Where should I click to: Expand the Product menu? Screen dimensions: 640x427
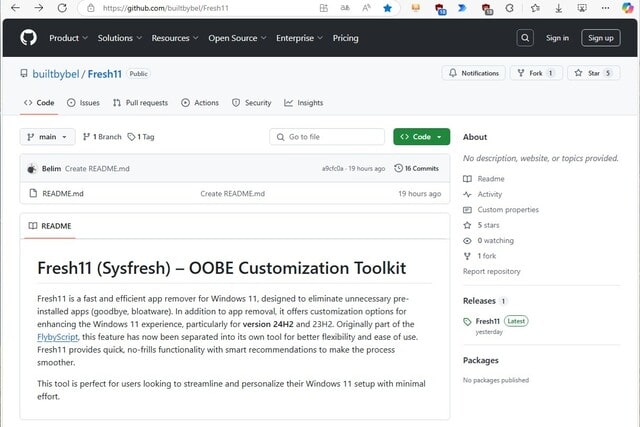pyautogui.click(x=68, y=38)
